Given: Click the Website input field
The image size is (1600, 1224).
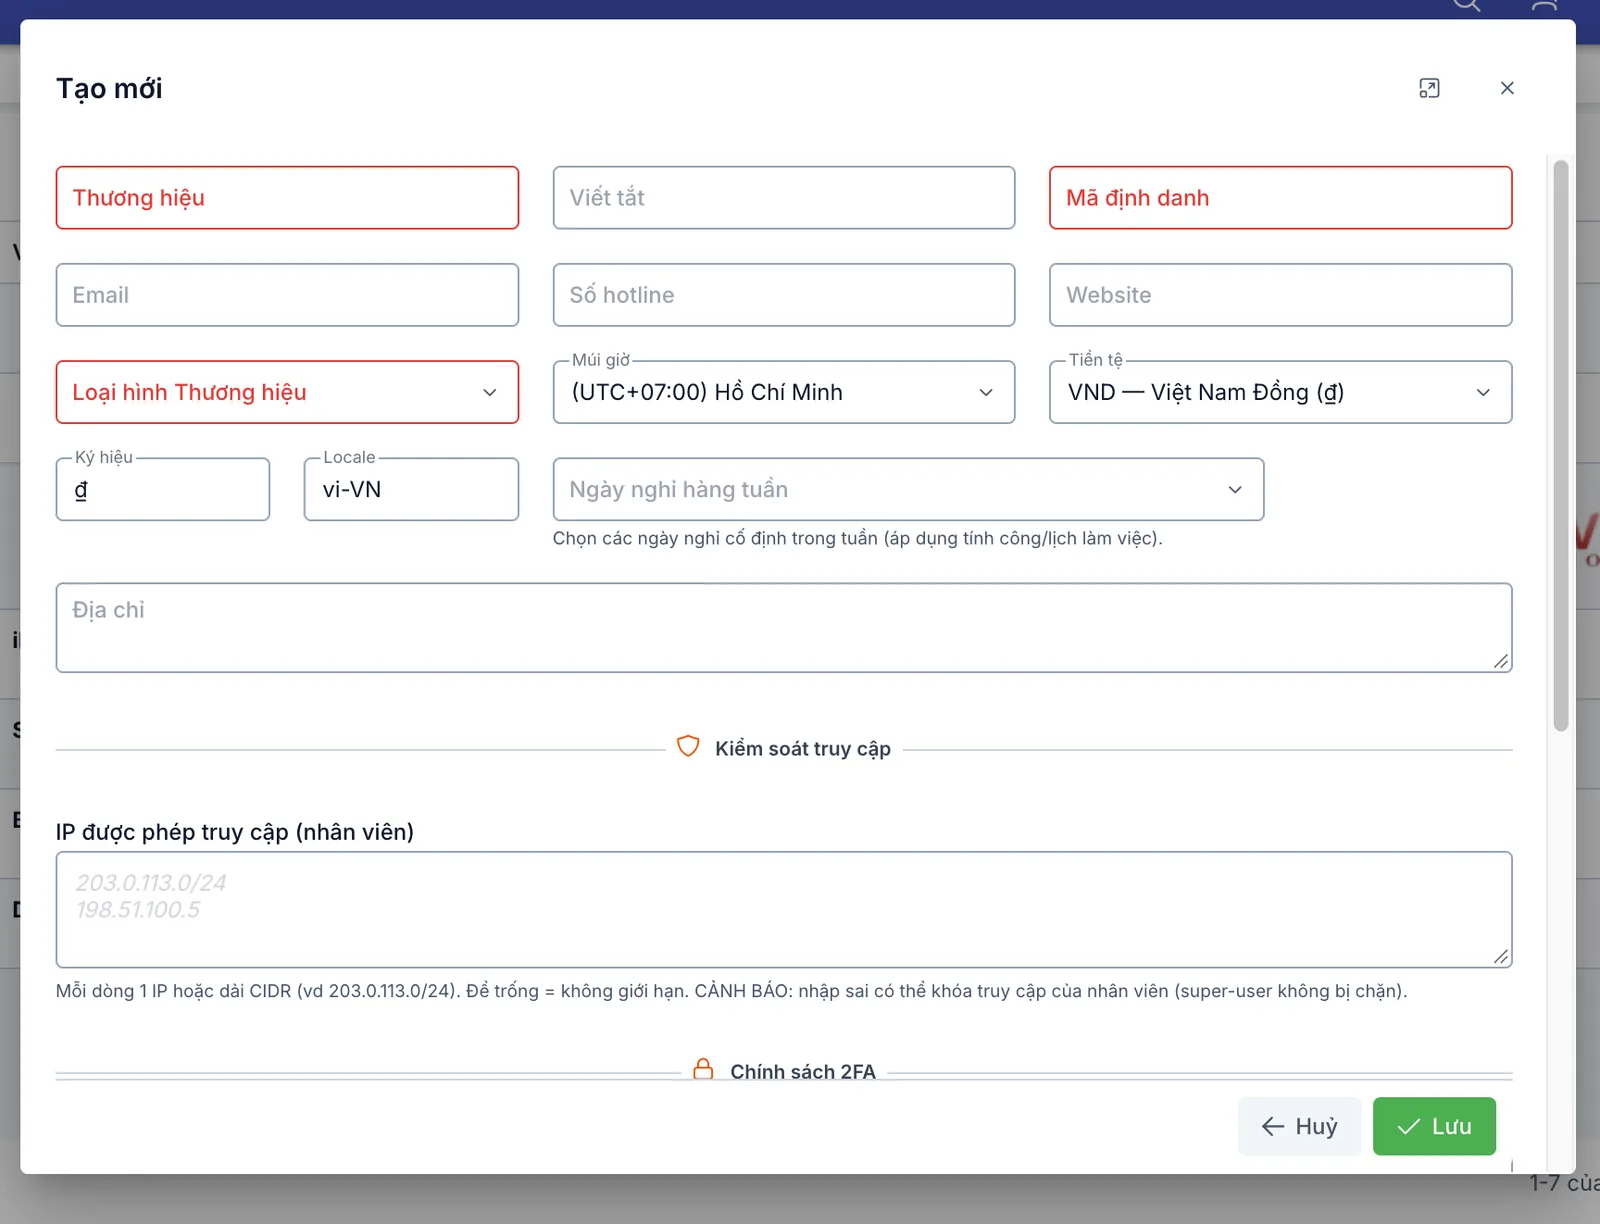Looking at the screenshot, I should coord(1280,295).
